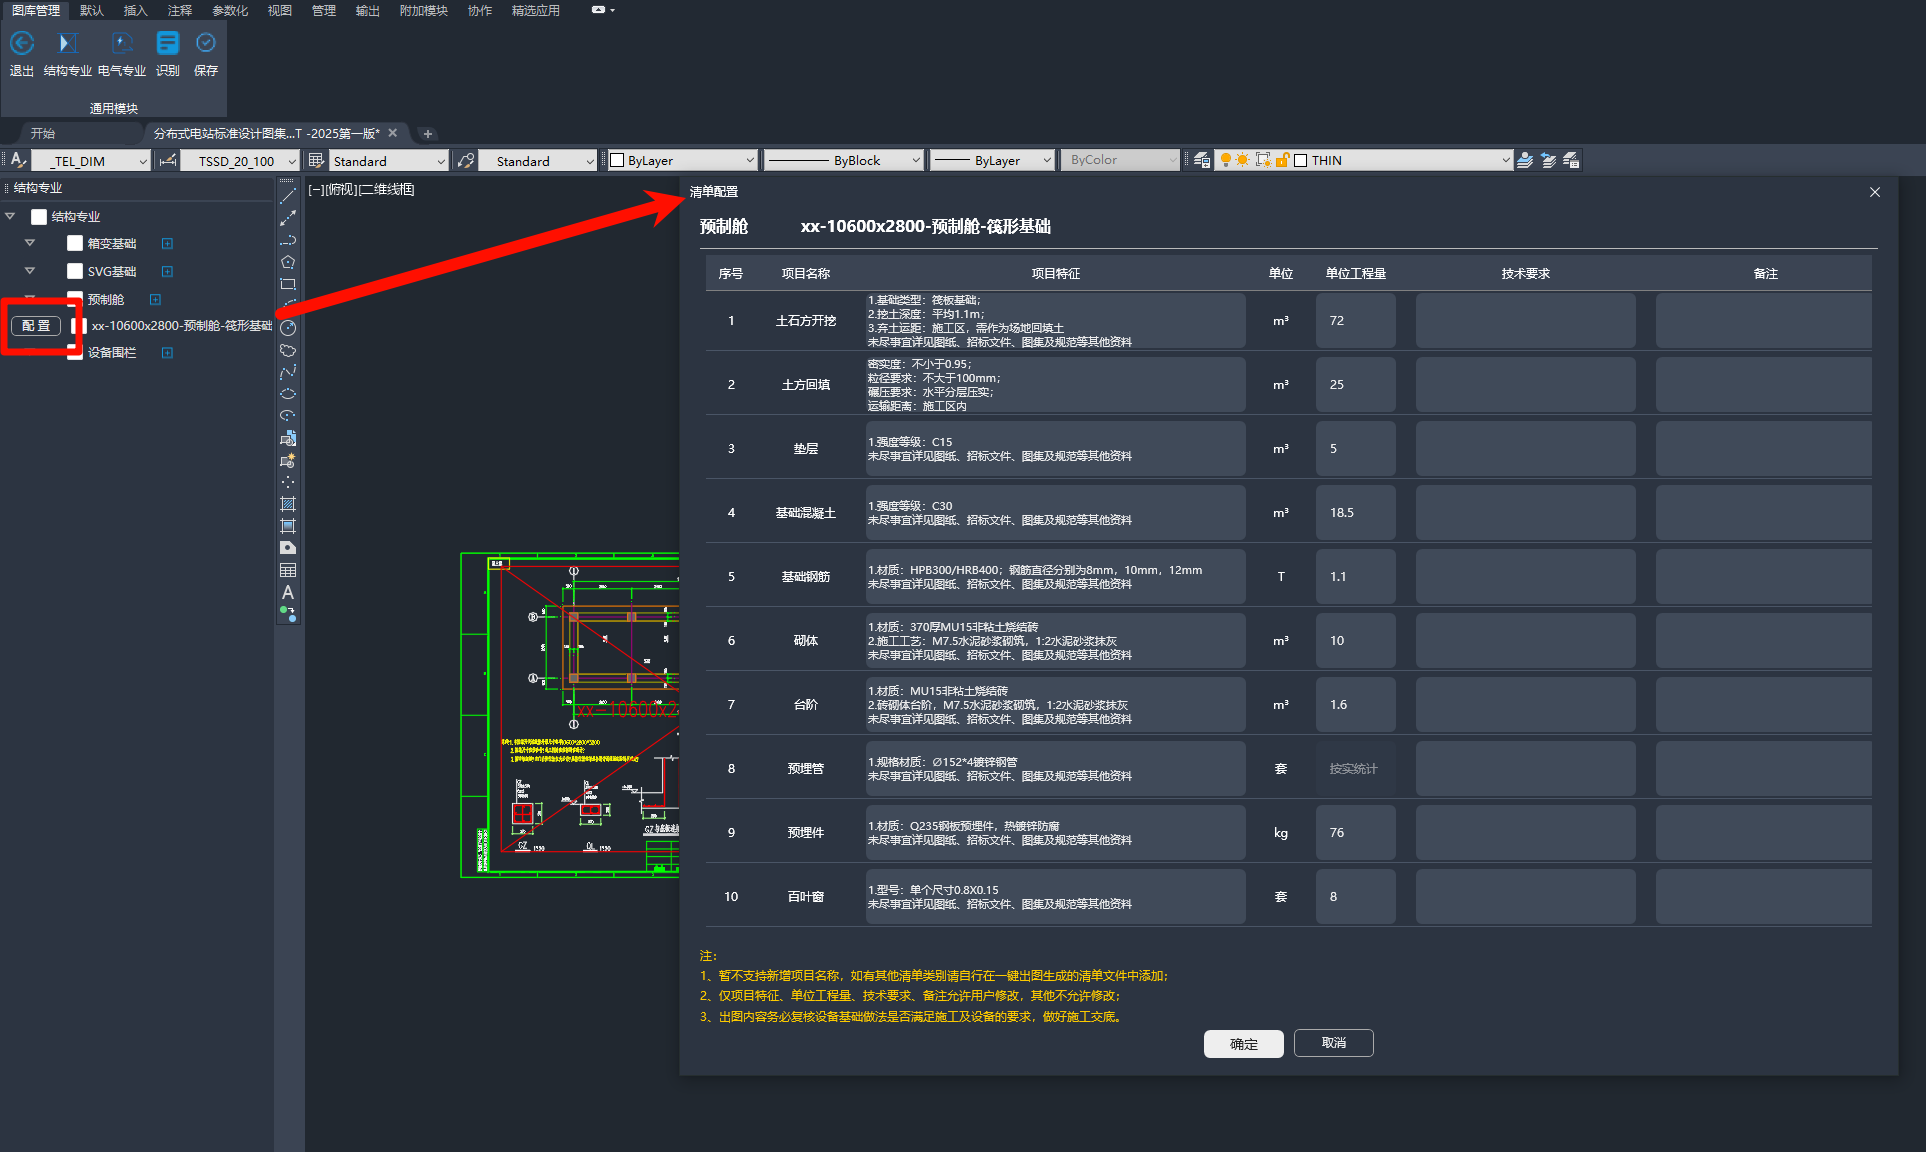Image resolution: width=1926 pixels, height=1152 pixels.
Task: Click the 保存 (save) ribbon icon
Action: pyautogui.click(x=206, y=44)
